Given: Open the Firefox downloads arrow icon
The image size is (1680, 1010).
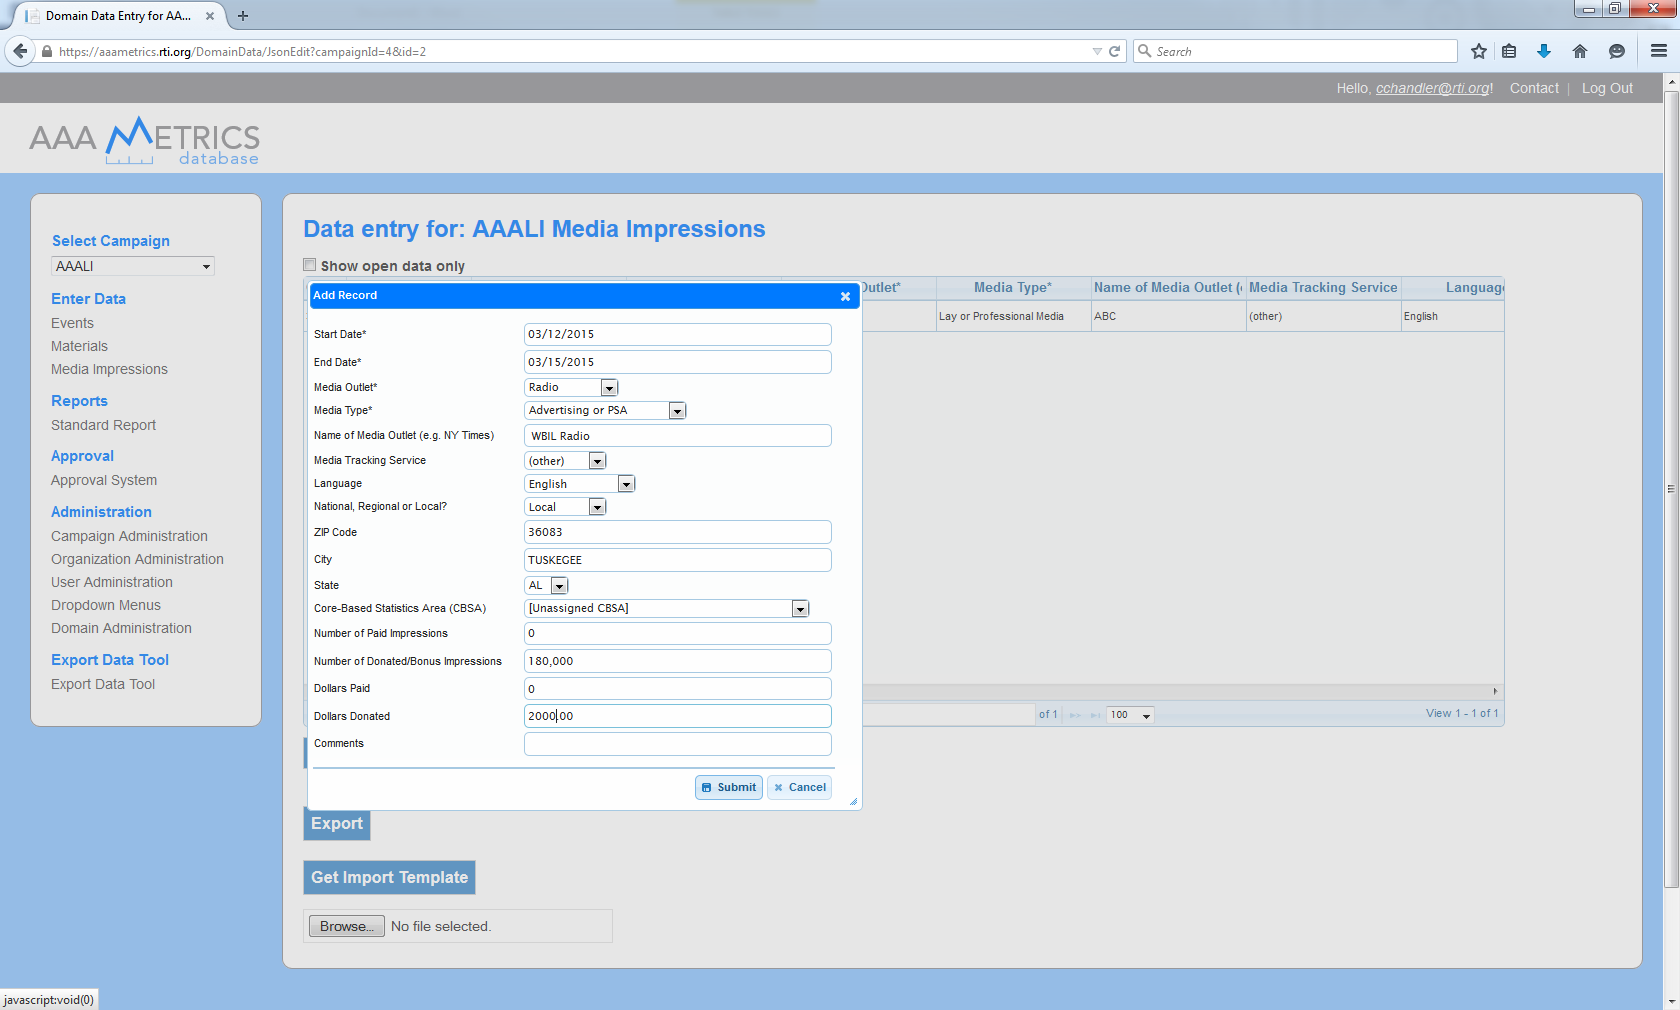Looking at the screenshot, I should (x=1543, y=51).
